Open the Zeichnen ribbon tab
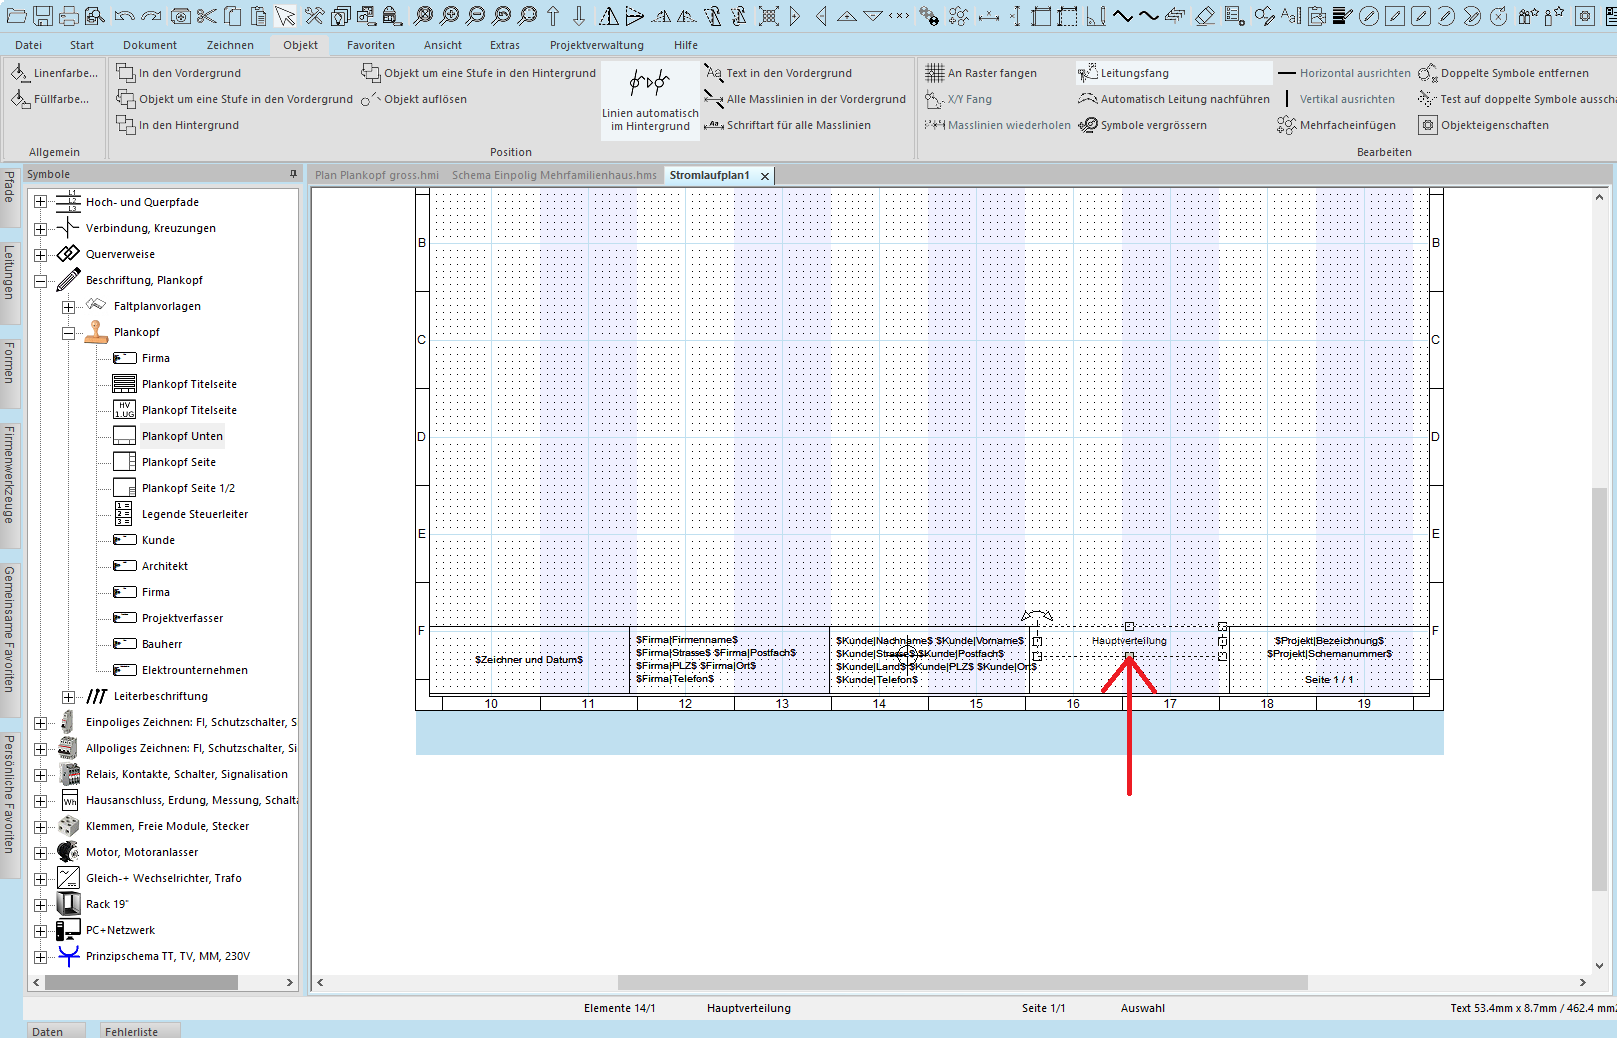Viewport: 1617px width, 1038px height. 230,45
